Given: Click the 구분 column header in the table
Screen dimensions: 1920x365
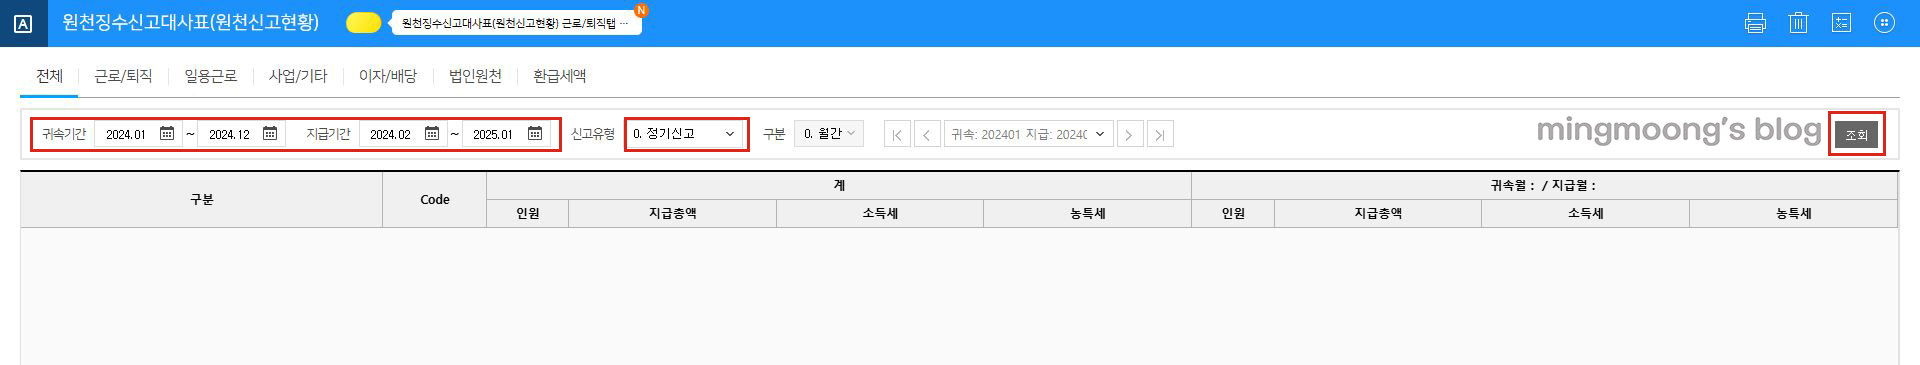Looking at the screenshot, I should tap(202, 199).
